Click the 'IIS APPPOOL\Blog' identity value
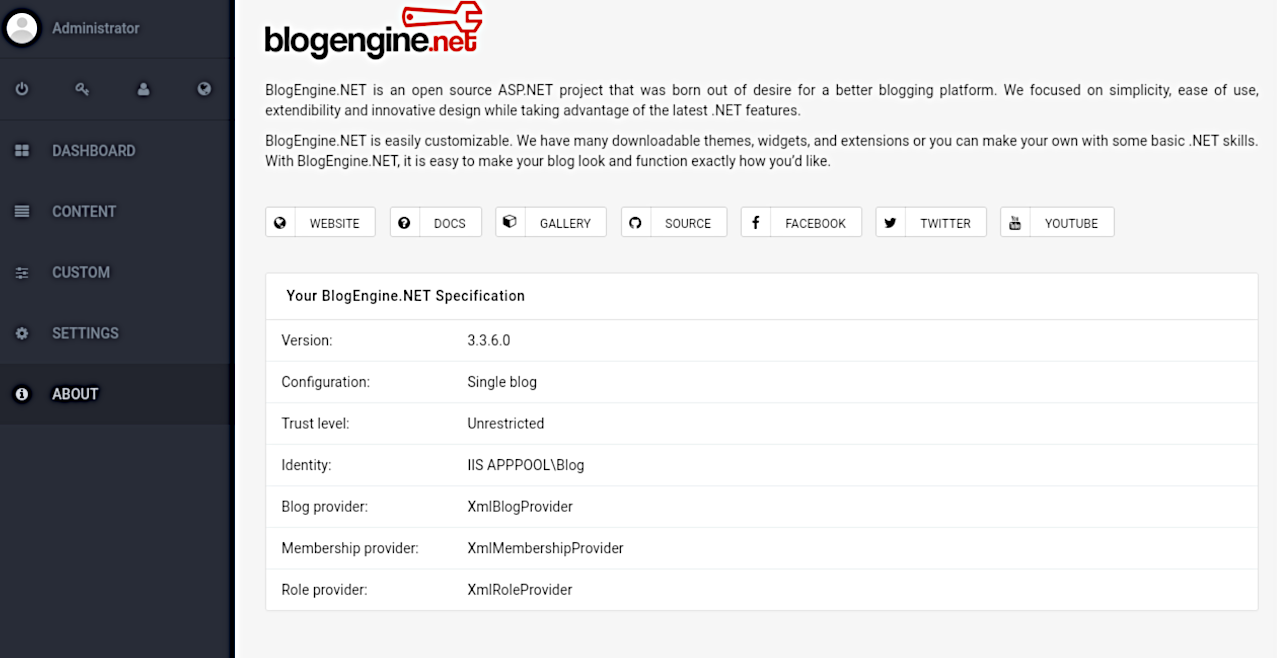 point(526,465)
